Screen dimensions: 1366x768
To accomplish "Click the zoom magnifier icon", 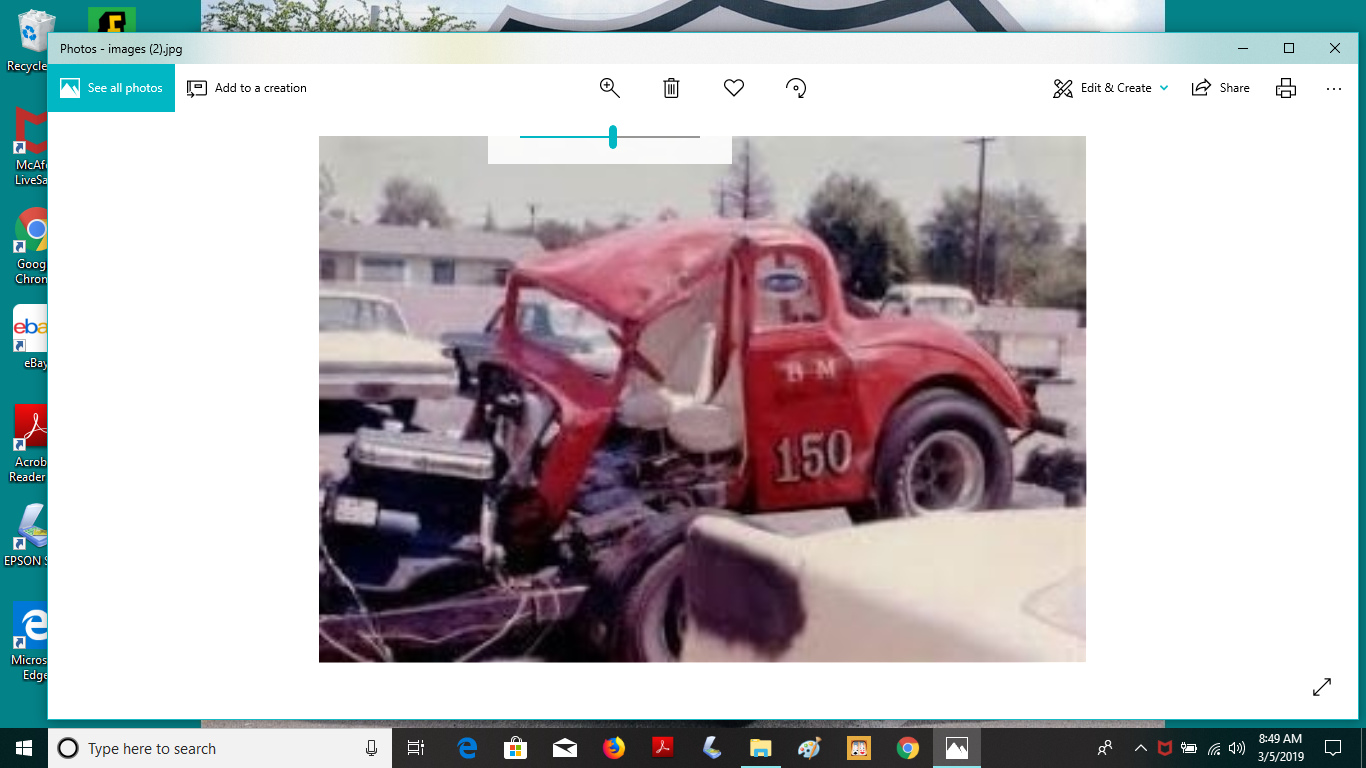I will click(609, 88).
